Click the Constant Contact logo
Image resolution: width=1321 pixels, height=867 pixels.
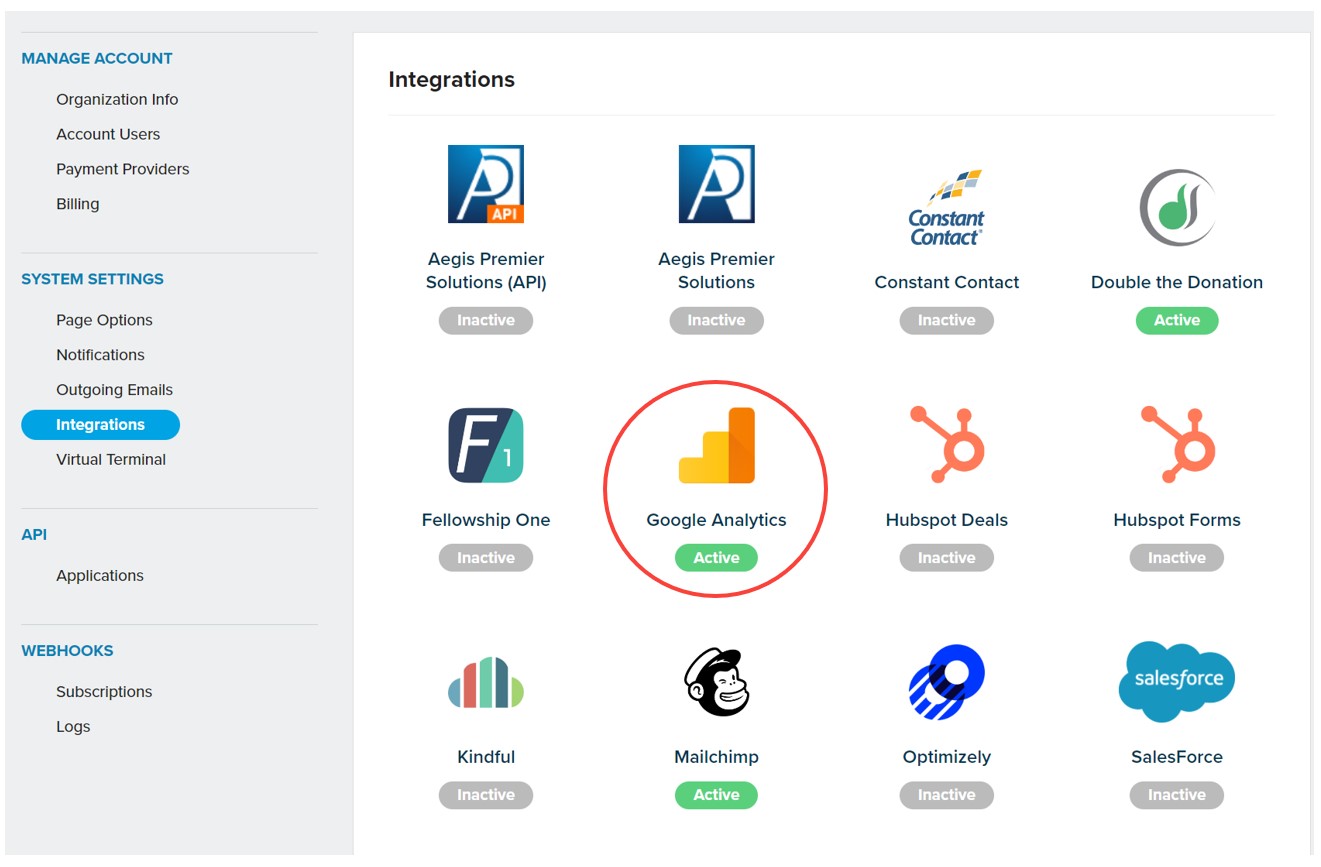(x=946, y=209)
